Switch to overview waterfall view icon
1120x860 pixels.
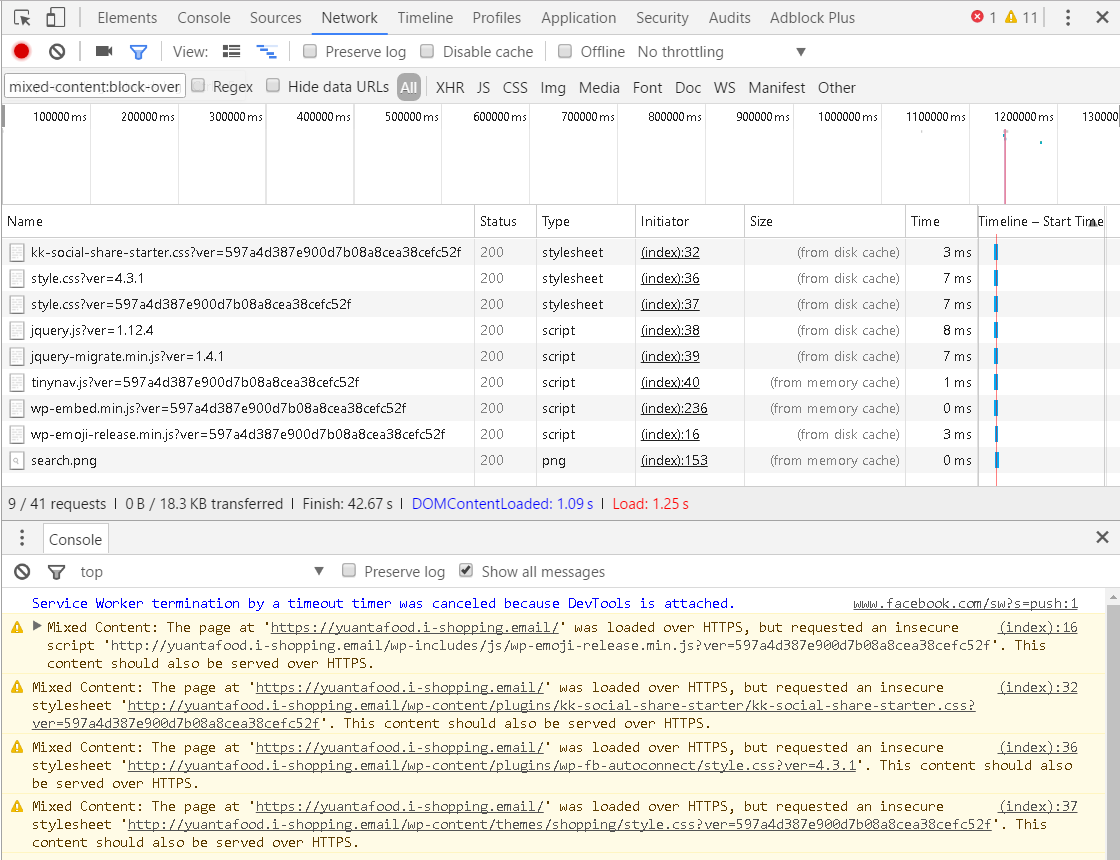(267, 51)
